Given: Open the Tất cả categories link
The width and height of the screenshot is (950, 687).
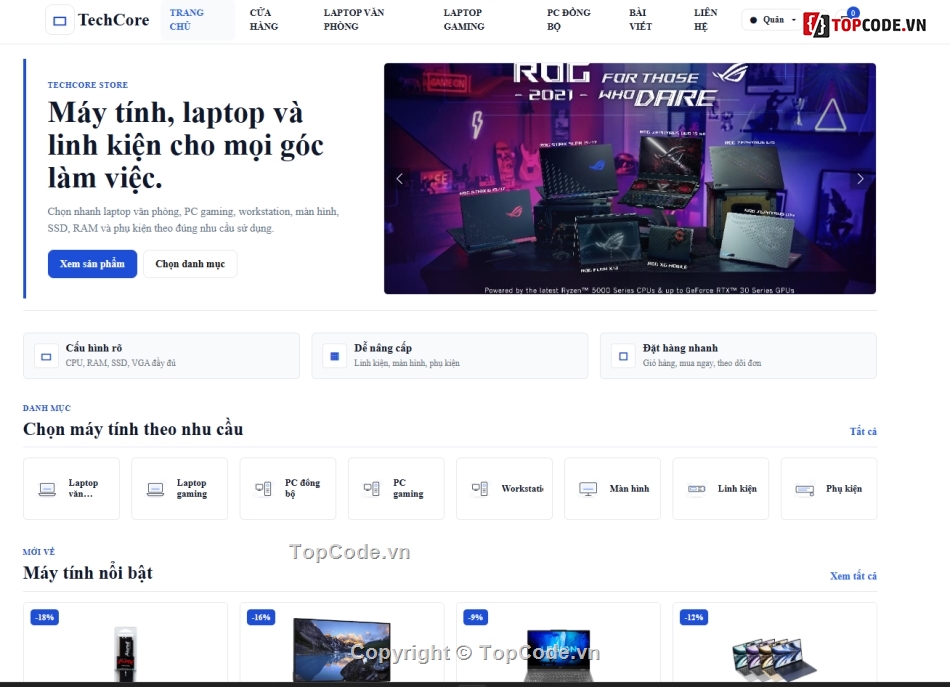Looking at the screenshot, I should click(863, 431).
